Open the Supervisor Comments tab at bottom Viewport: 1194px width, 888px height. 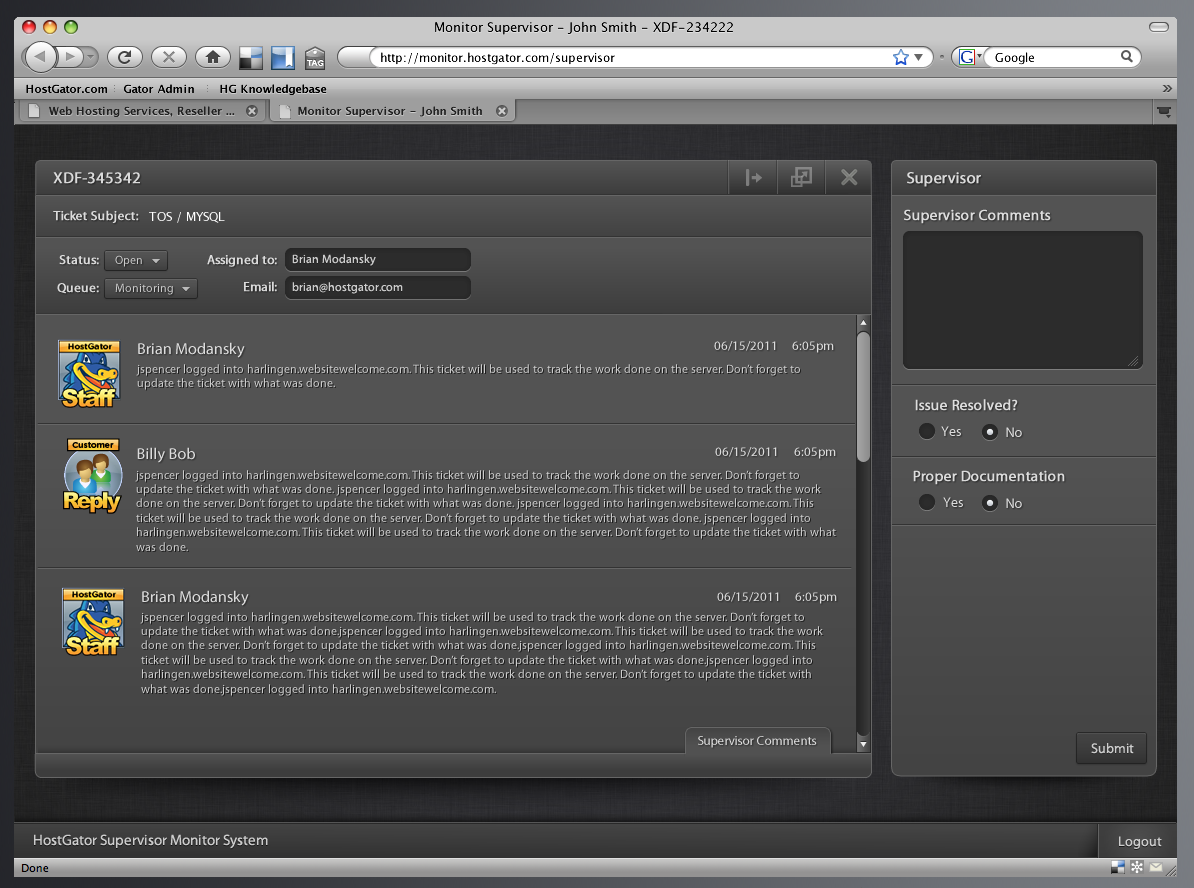pos(757,740)
